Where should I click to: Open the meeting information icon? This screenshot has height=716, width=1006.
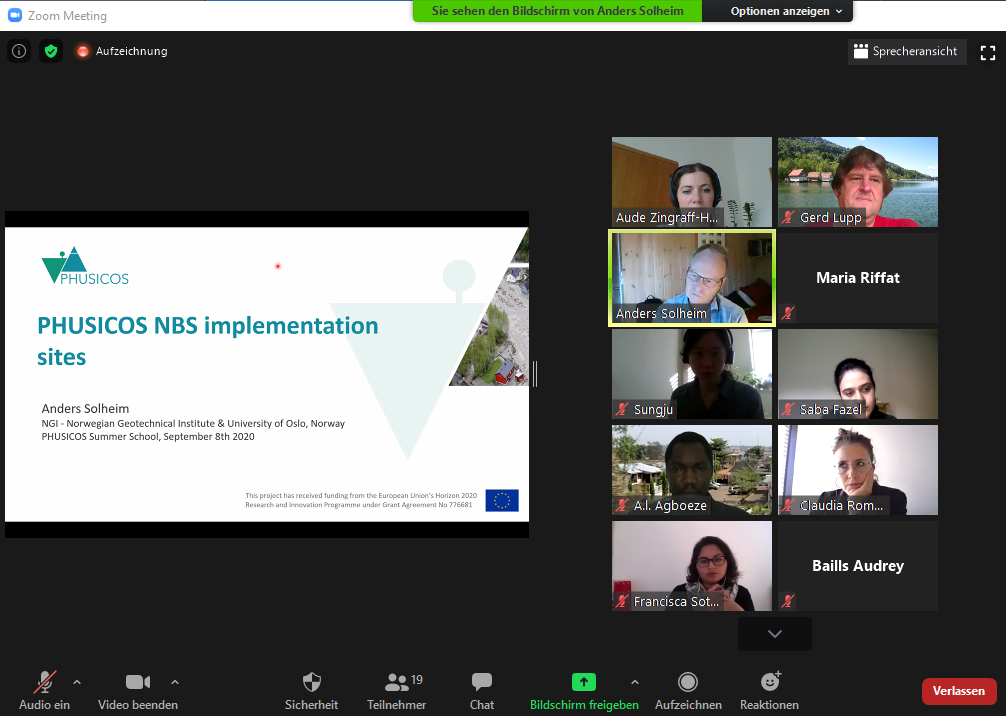coord(19,51)
